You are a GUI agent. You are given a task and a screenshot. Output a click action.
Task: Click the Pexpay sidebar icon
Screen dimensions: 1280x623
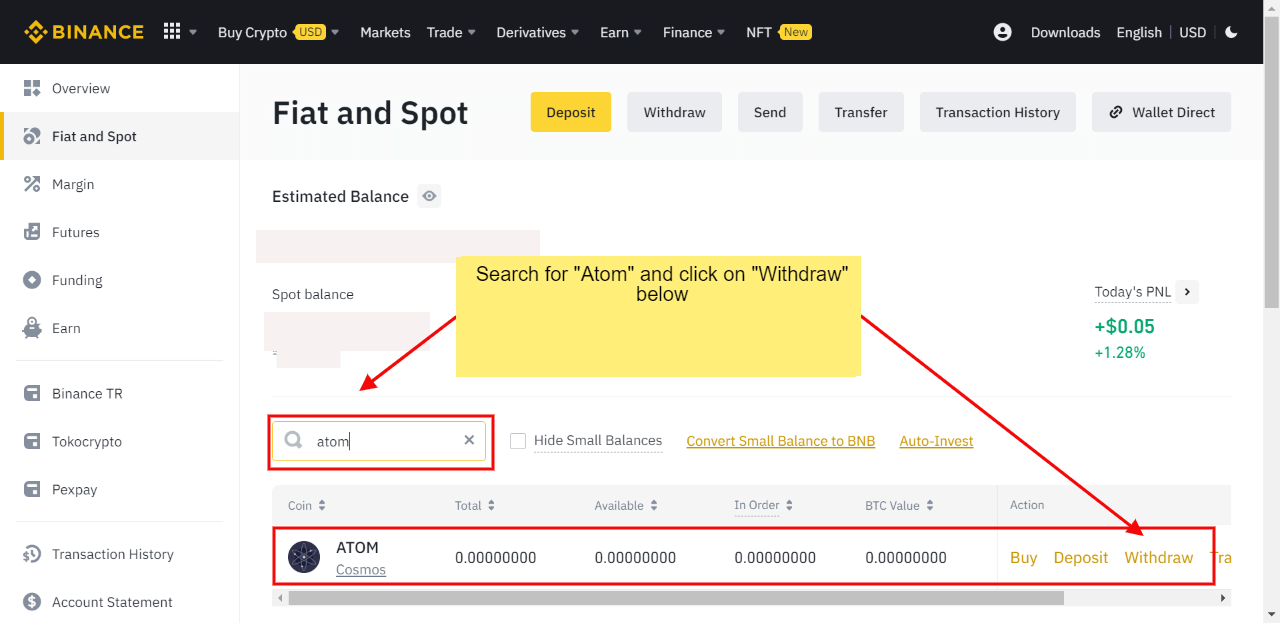32,489
